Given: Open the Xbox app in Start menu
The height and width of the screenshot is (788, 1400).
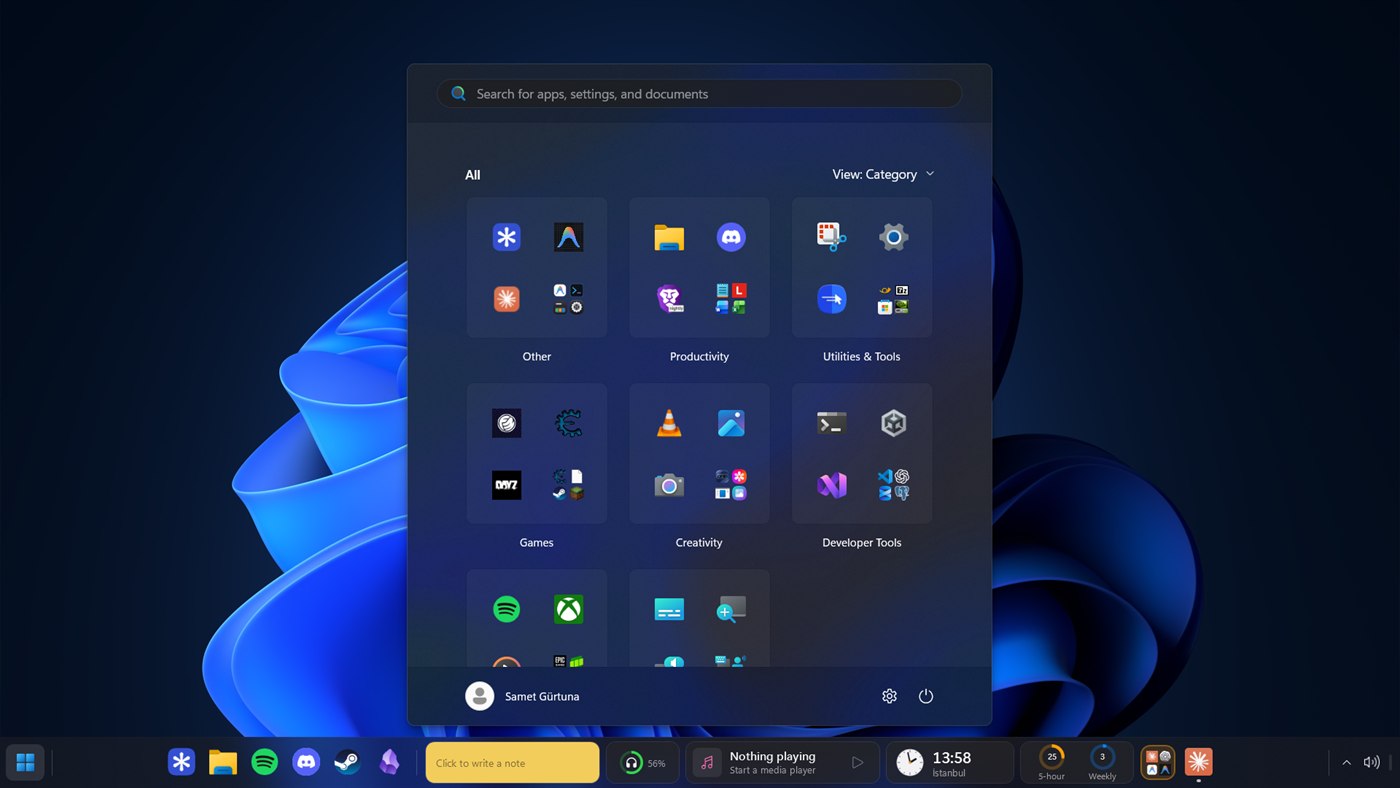Looking at the screenshot, I should point(569,609).
